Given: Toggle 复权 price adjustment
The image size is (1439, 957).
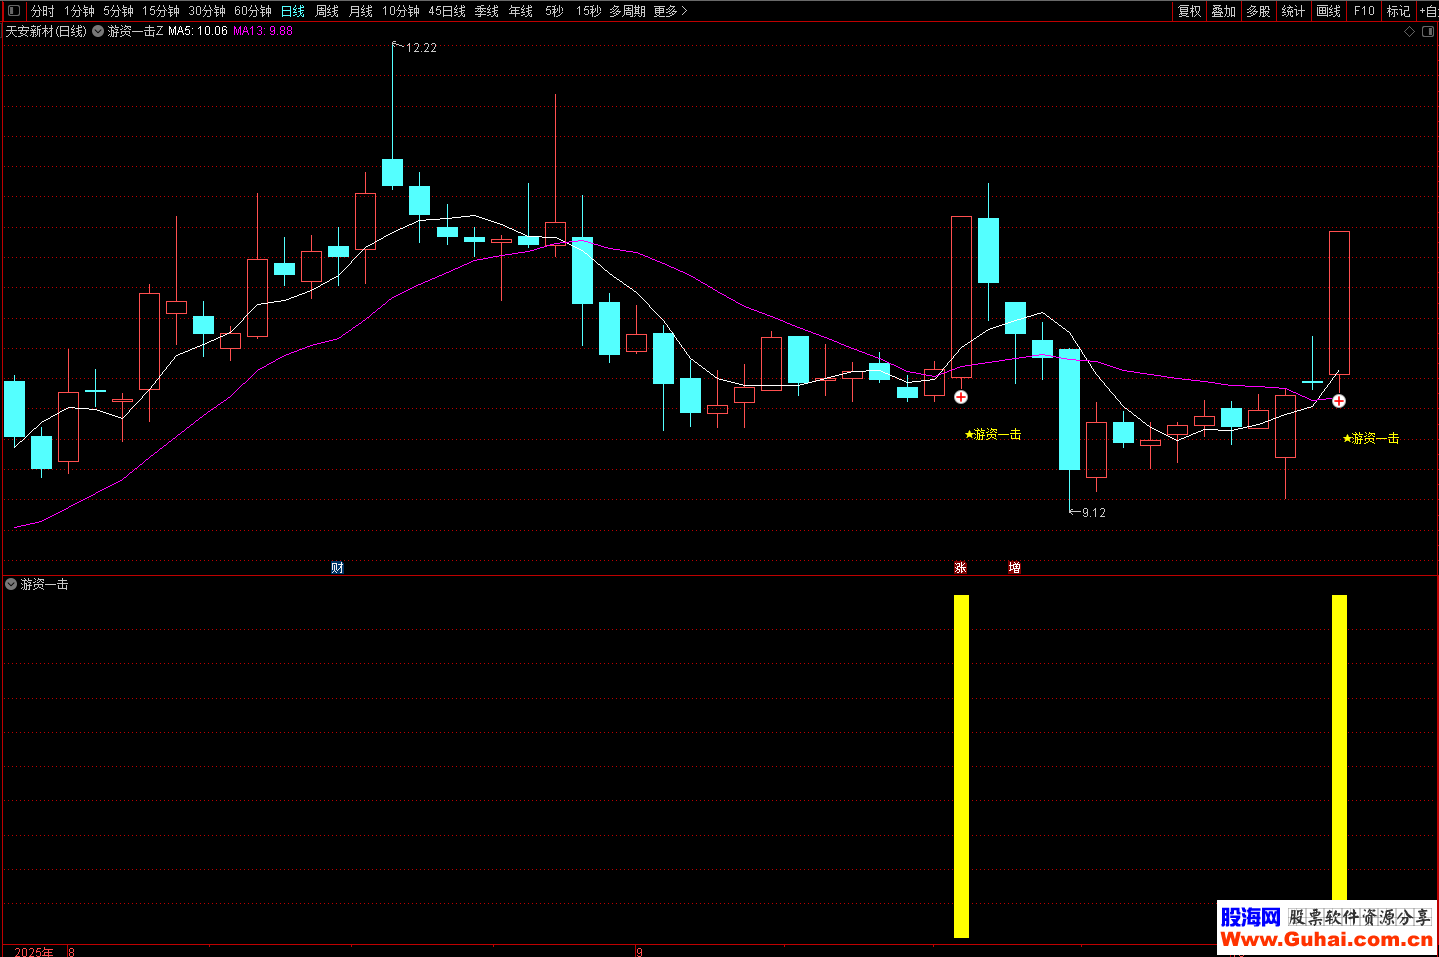Looking at the screenshot, I should click(1189, 11).
